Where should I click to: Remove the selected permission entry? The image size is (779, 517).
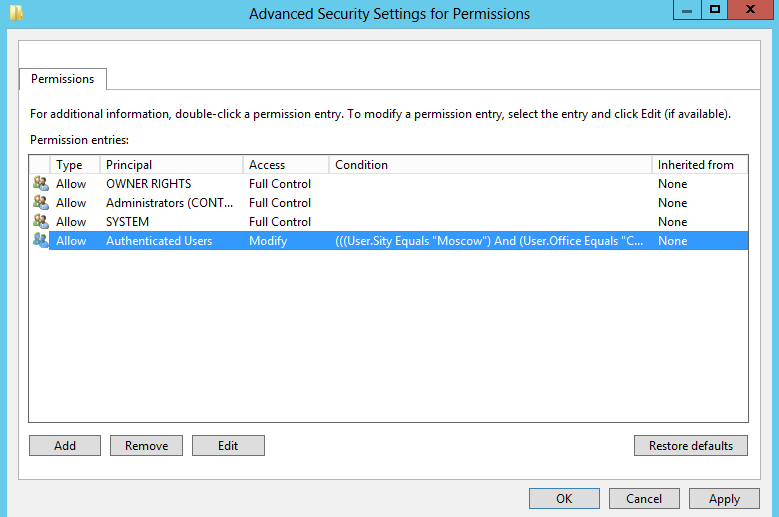coord(147,445)
